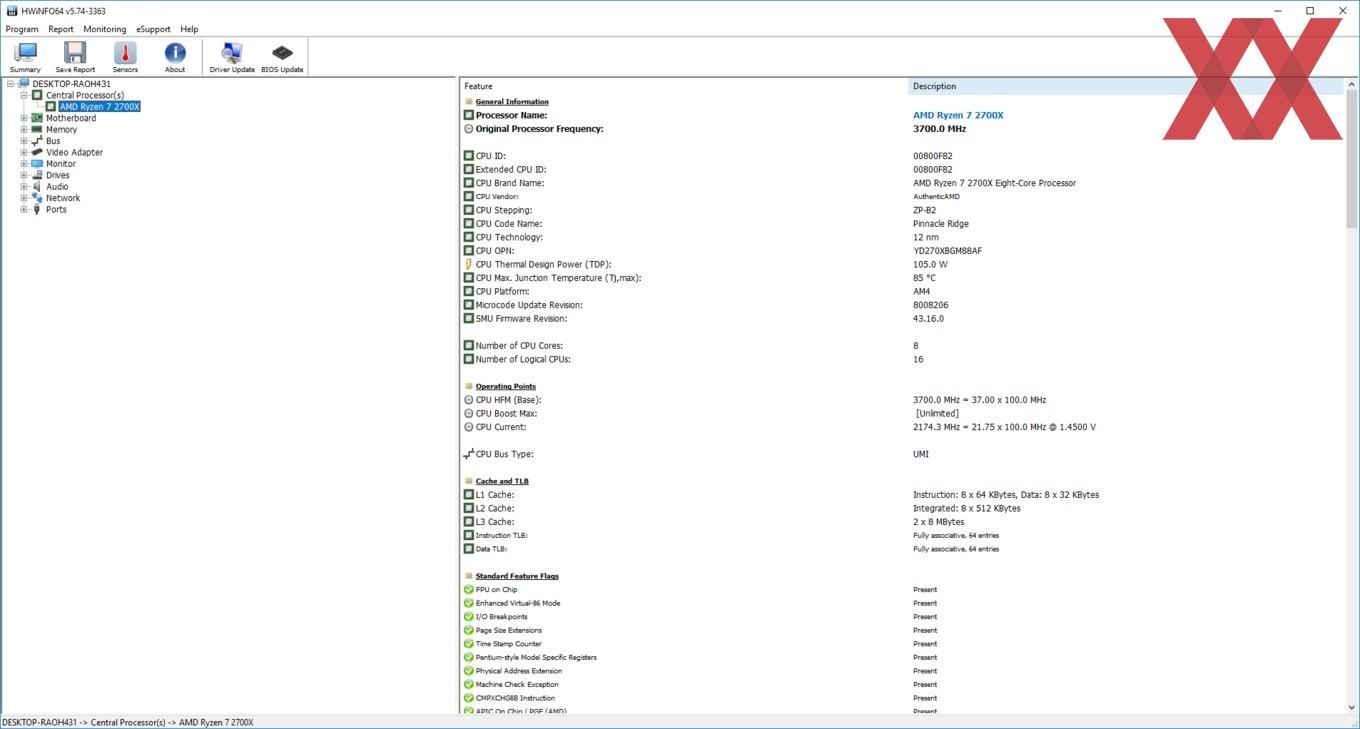
Task: Collapse the DESKTOP-RAOH431 root node
Action: (x=10, y=84)
